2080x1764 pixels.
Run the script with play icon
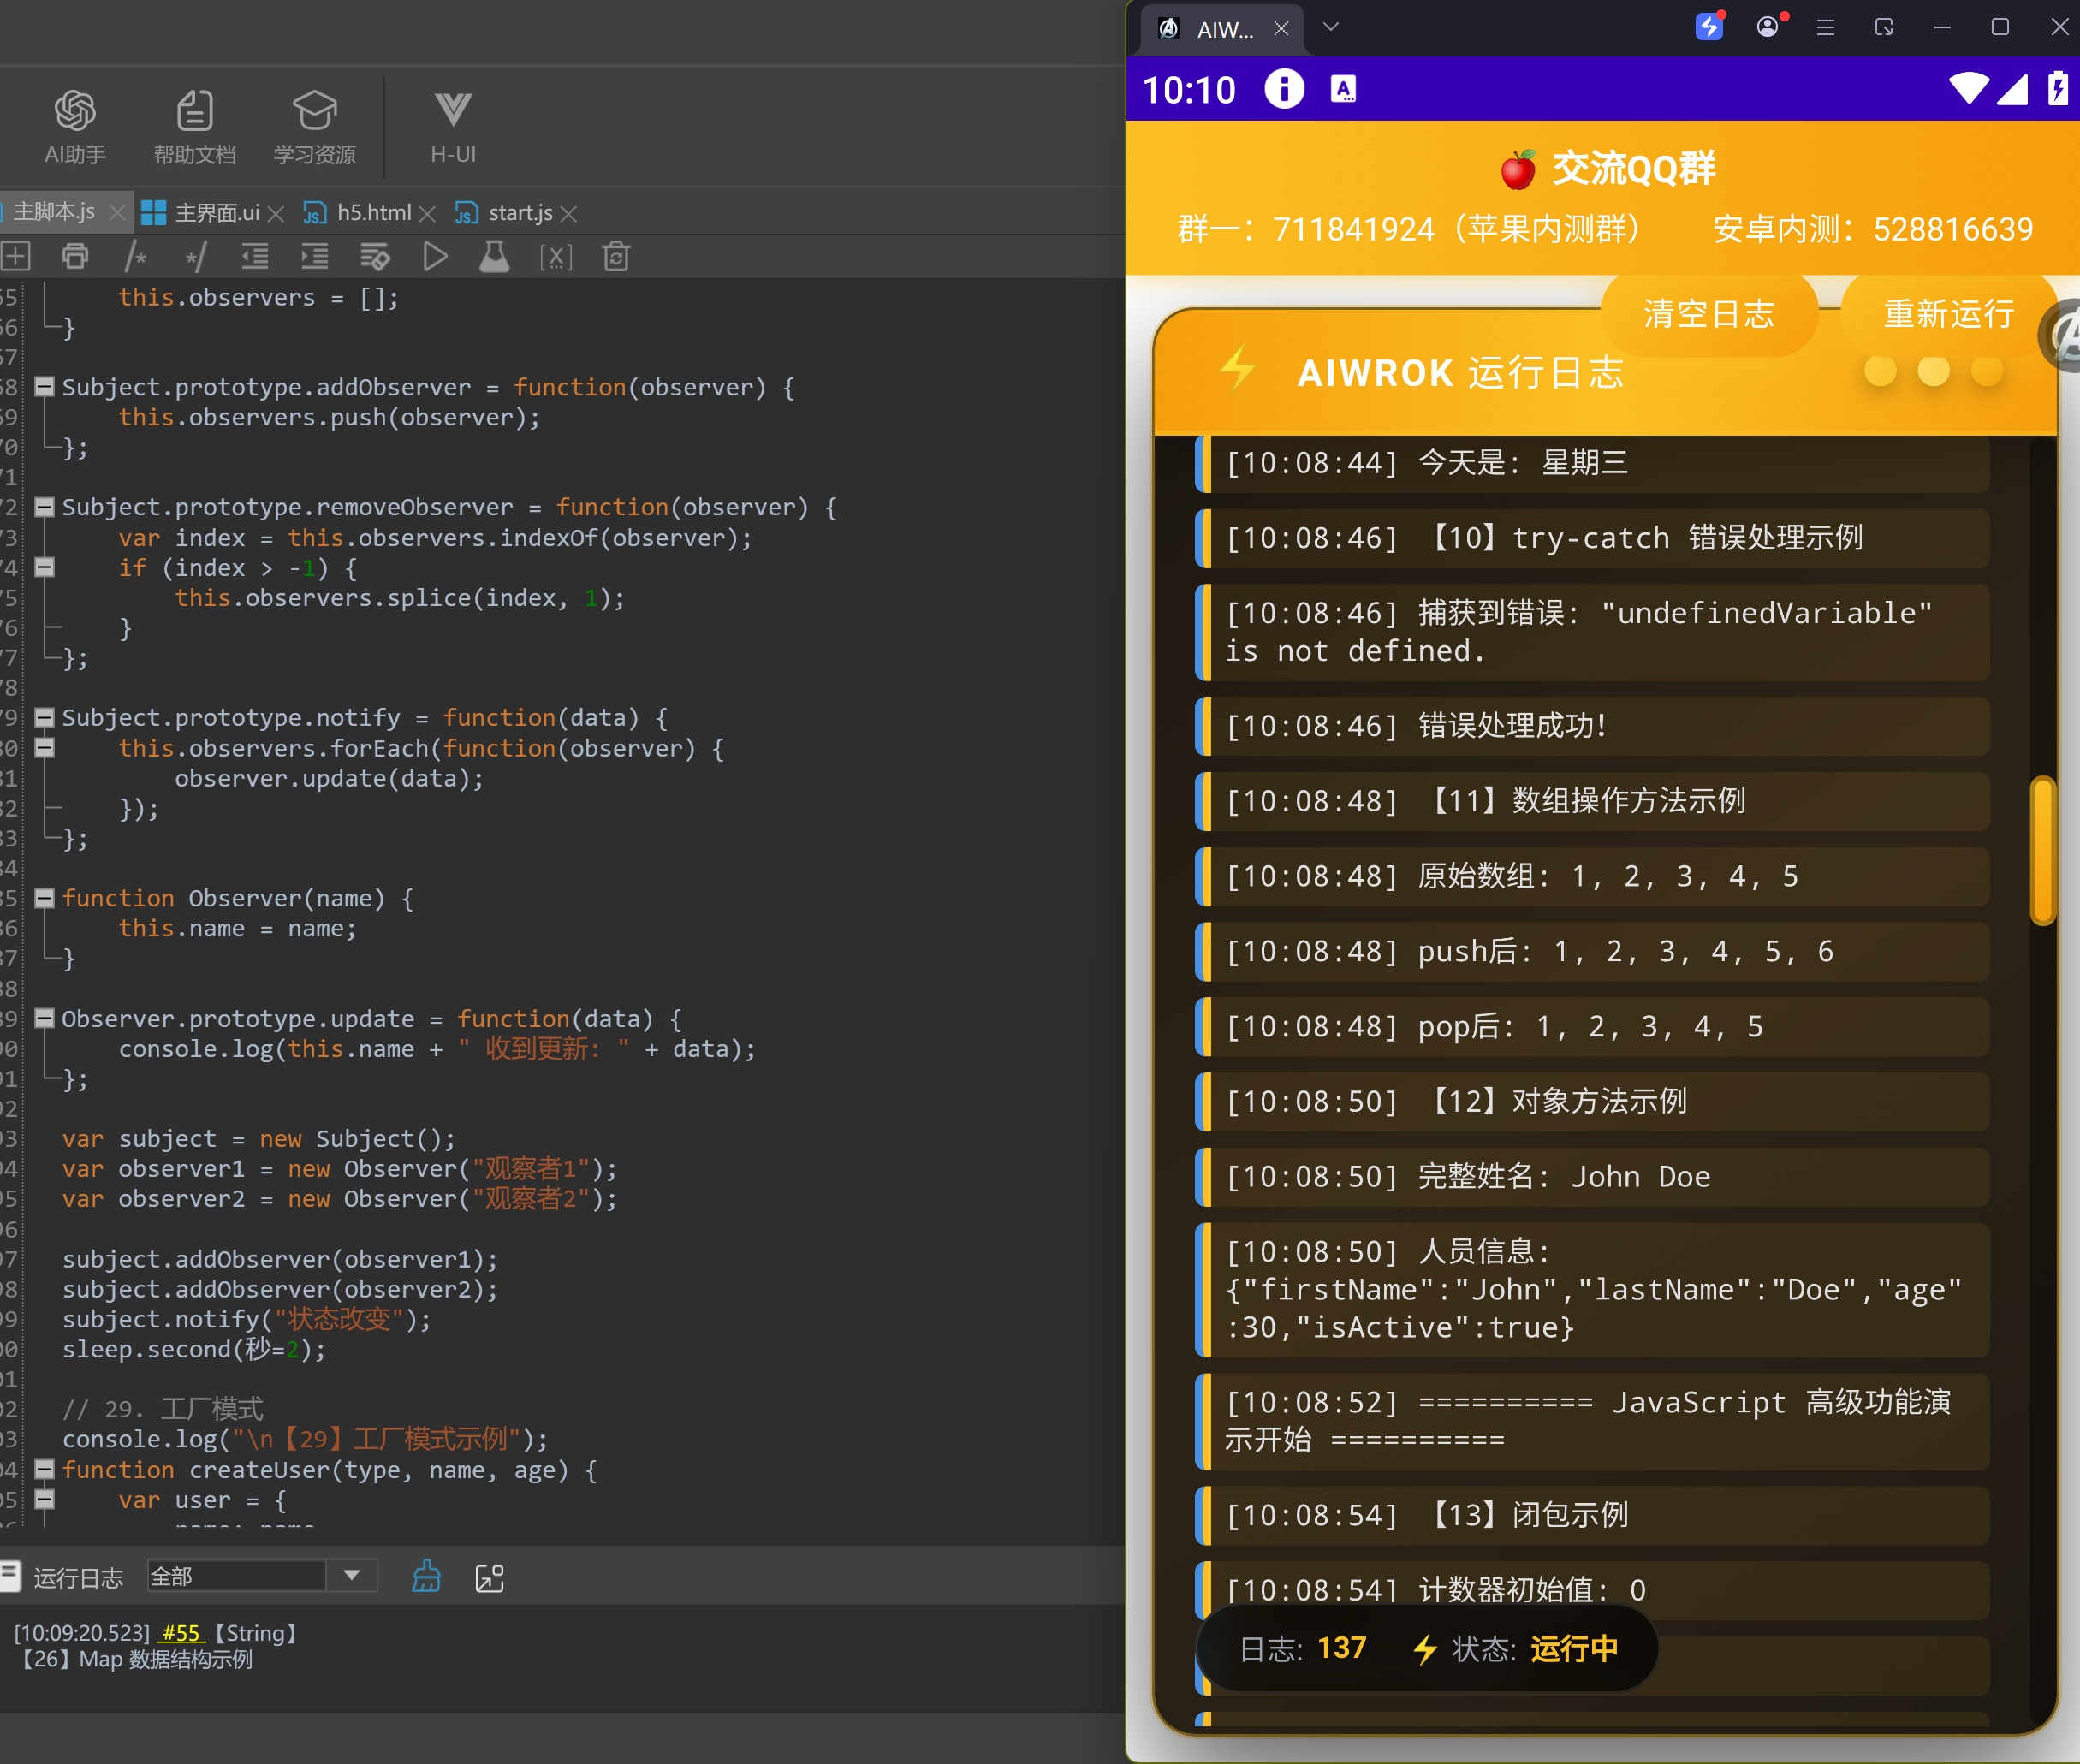(435, 257)
